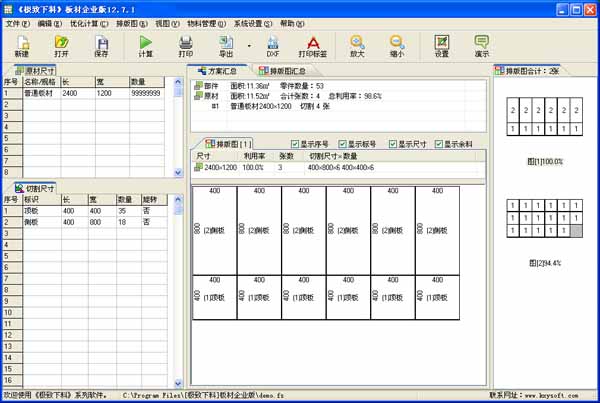
Task: Toggle the 显示序号 checkbox
Action: pyautogui.click(x=295, y=144)
